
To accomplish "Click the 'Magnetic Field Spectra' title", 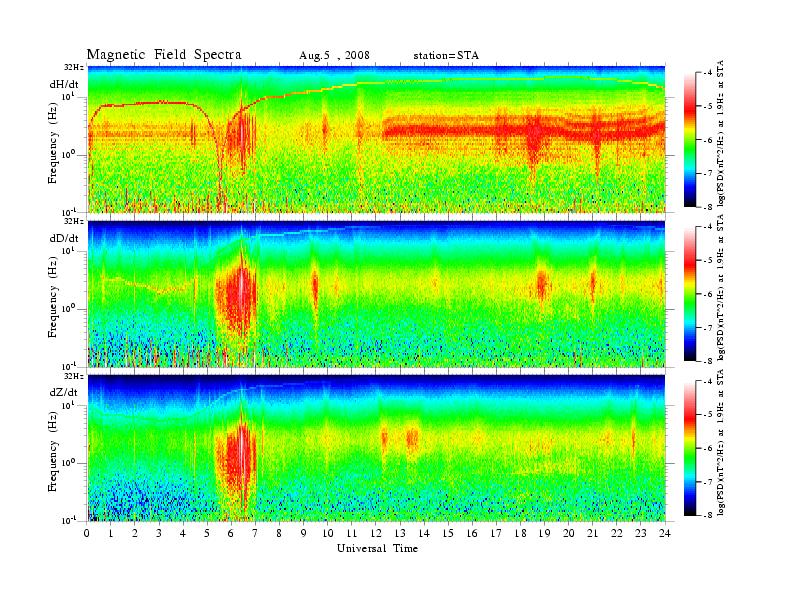I will click(x=164, y=55).
